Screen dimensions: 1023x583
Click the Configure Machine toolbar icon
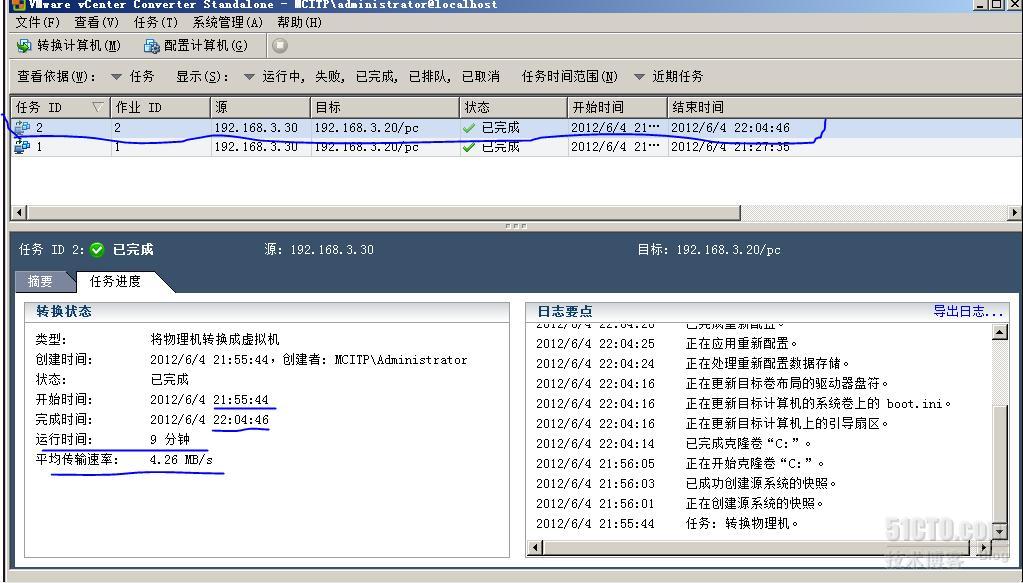click(x=151, y=46)
